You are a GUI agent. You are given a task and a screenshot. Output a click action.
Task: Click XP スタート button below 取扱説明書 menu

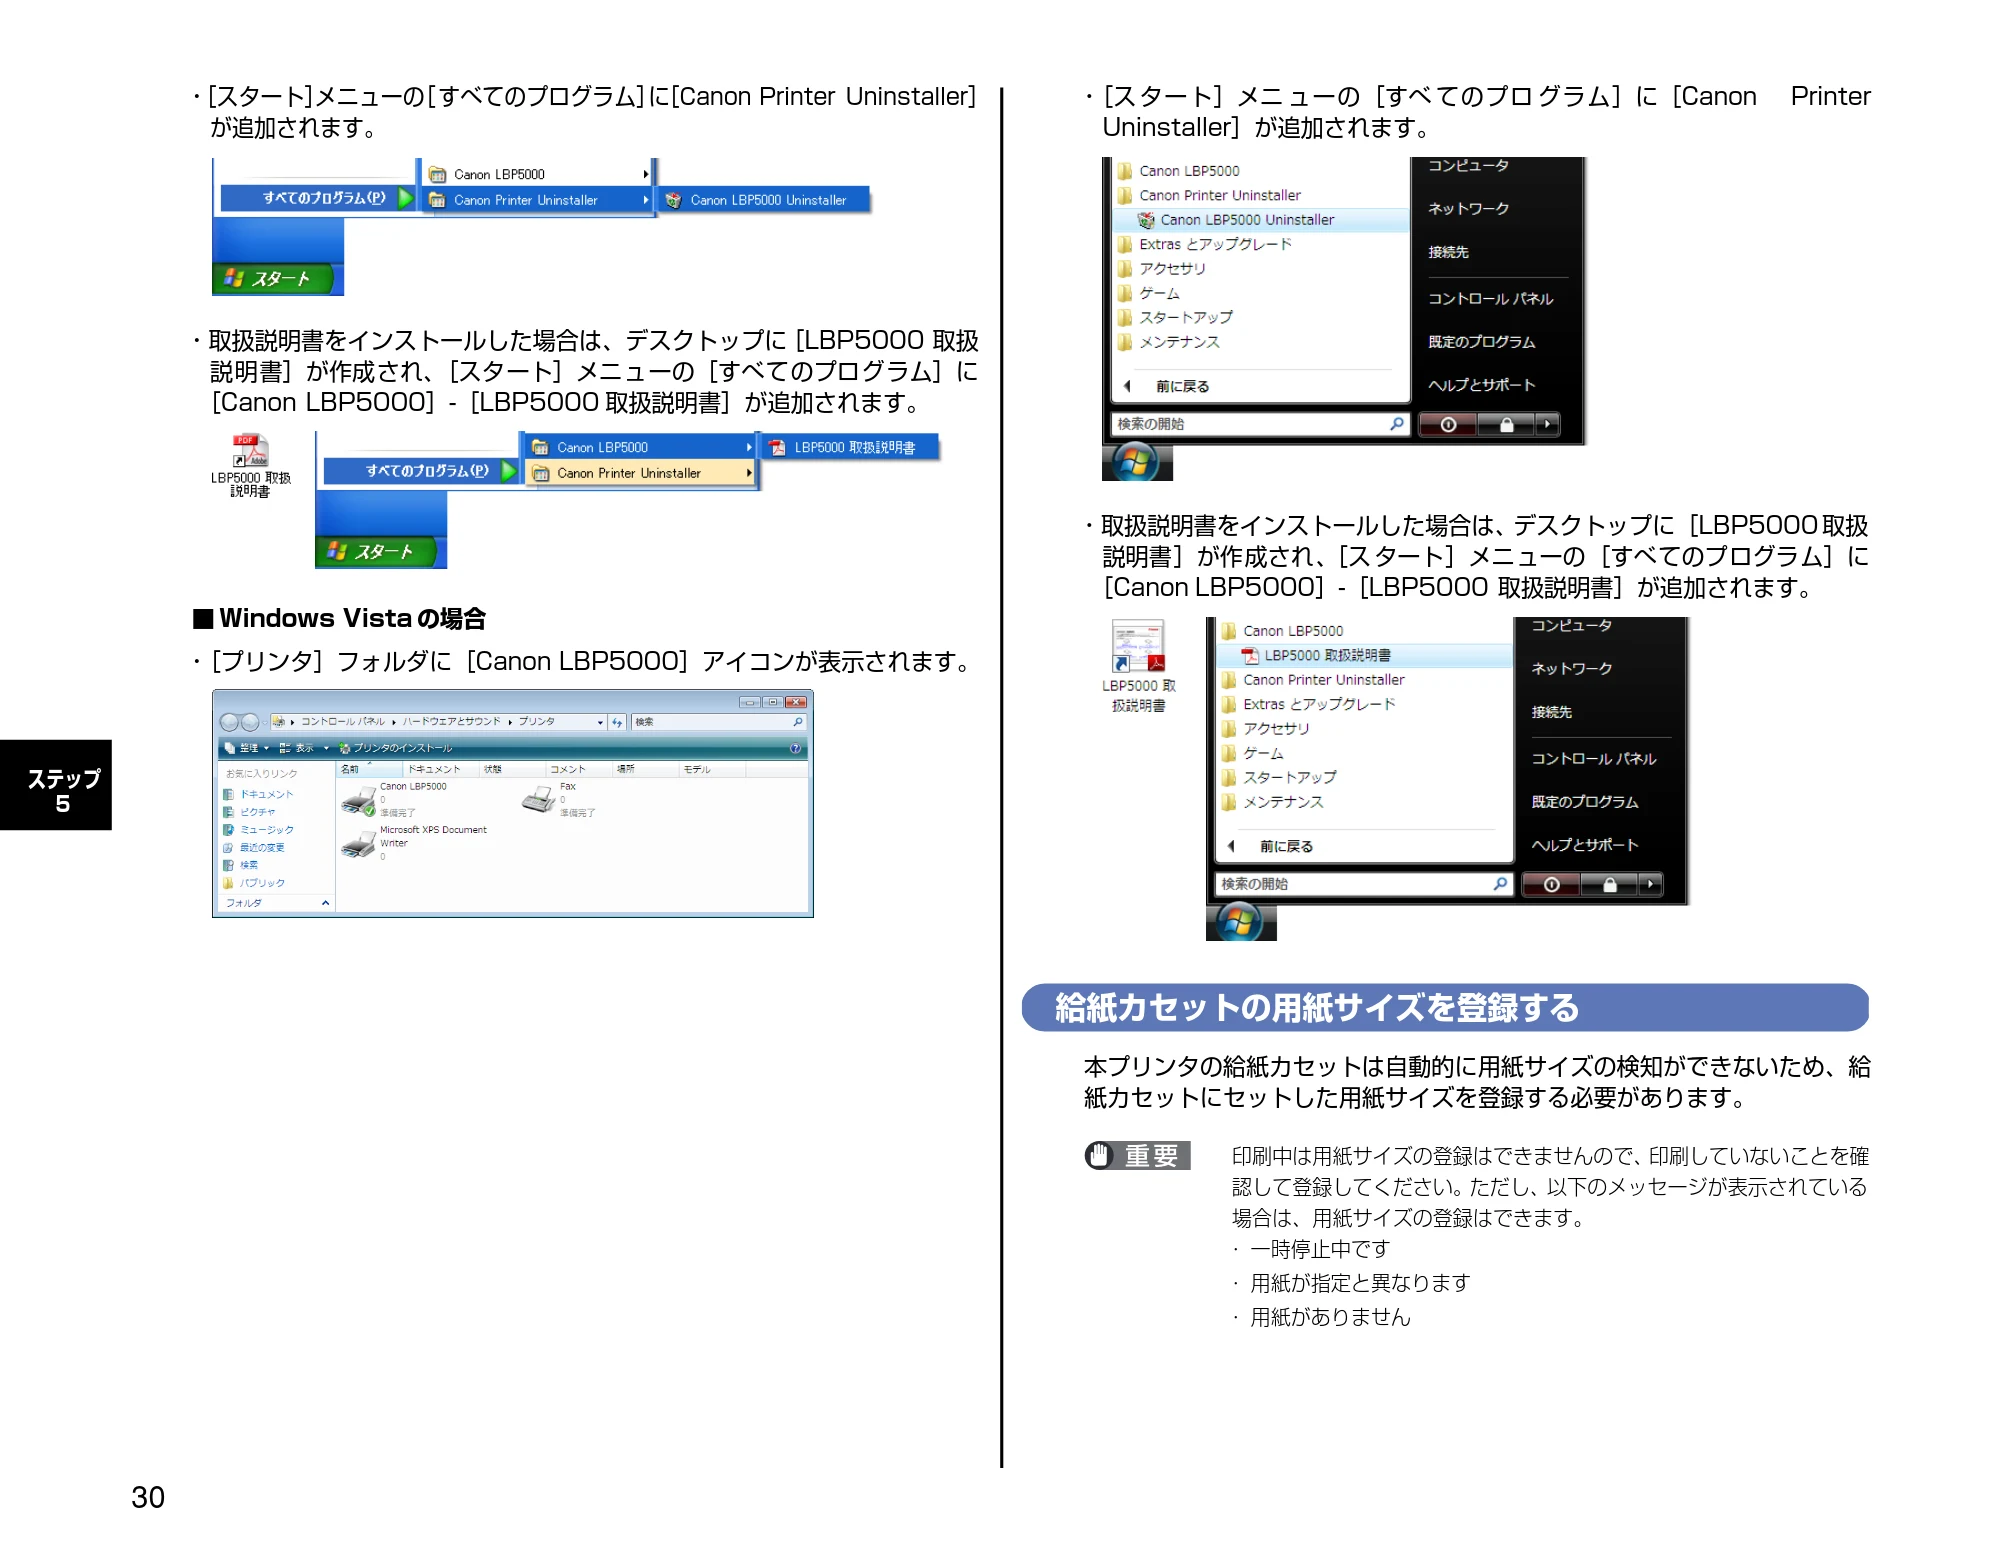tap(376, 552)
